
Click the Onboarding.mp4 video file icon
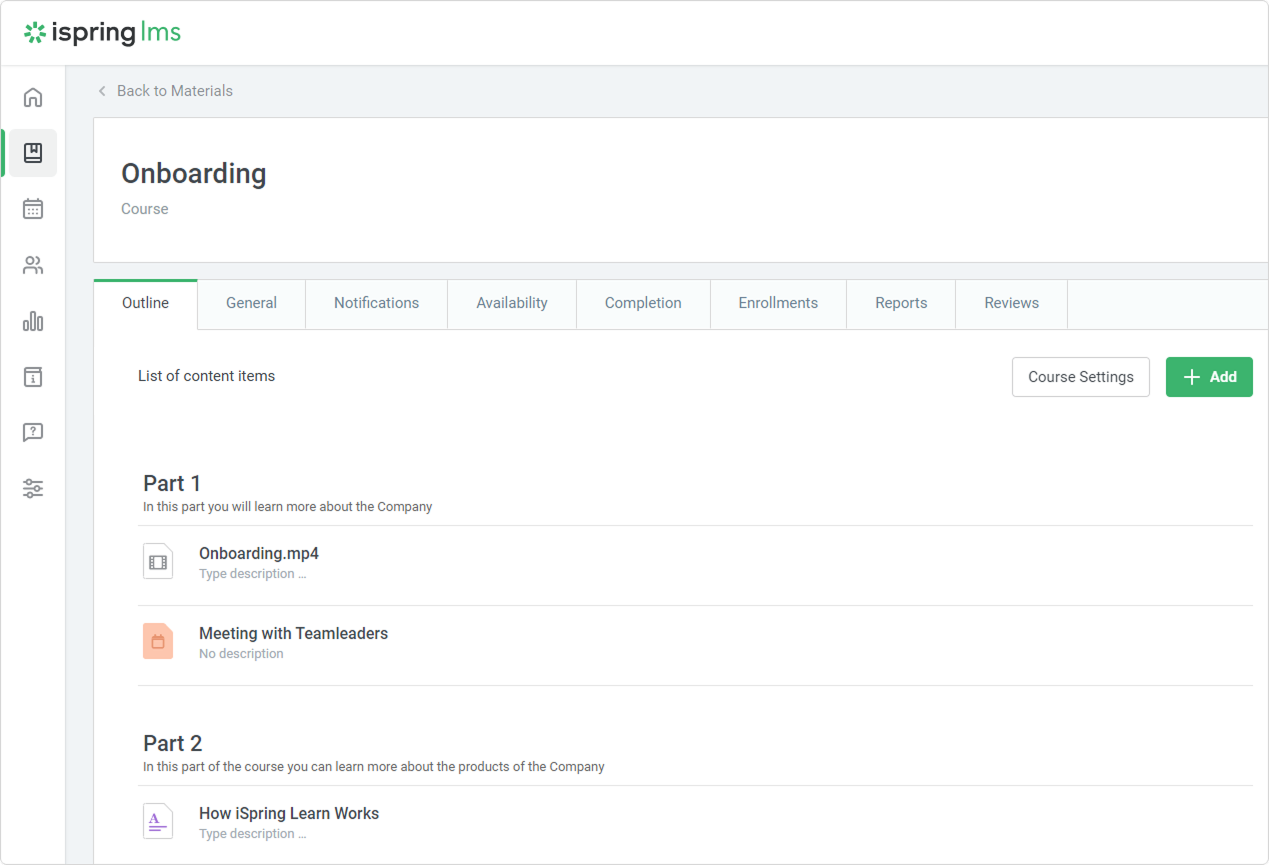[158, 562]
